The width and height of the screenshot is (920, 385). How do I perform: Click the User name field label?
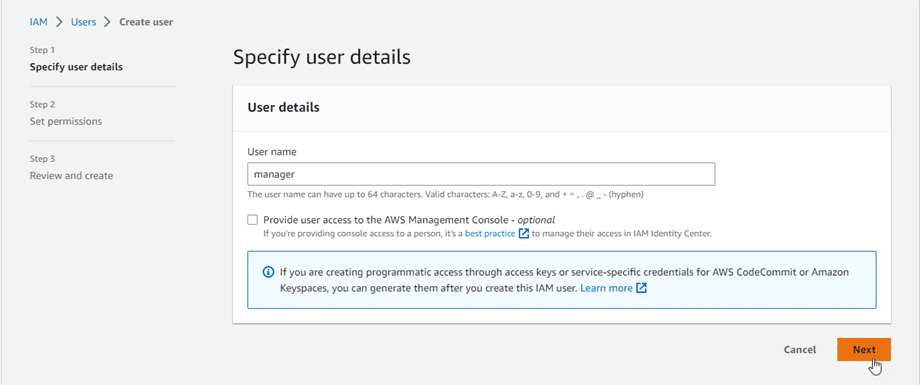(x=272, y=151)
